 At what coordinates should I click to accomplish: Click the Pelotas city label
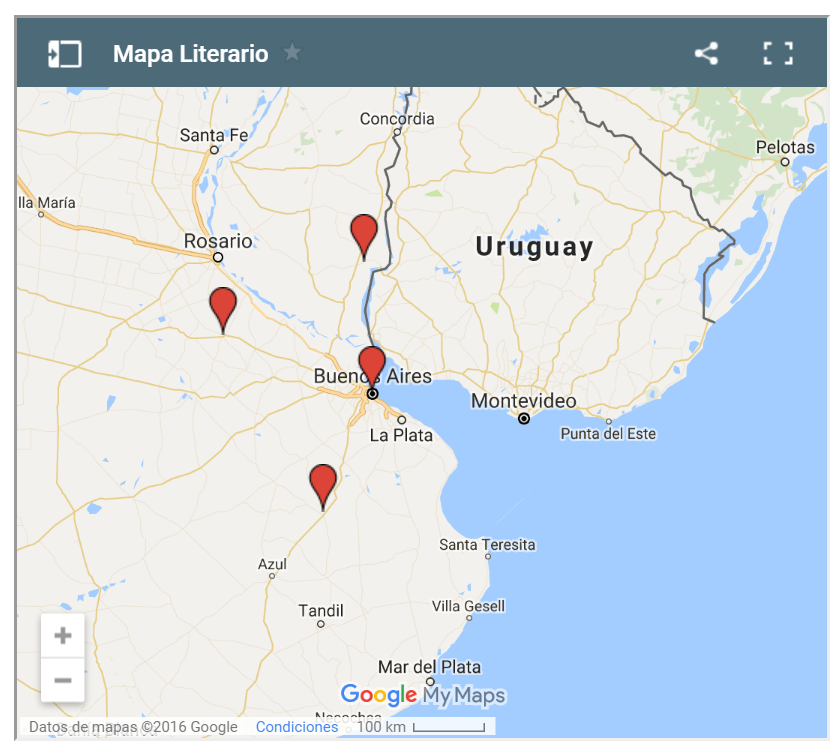(785, 147)
